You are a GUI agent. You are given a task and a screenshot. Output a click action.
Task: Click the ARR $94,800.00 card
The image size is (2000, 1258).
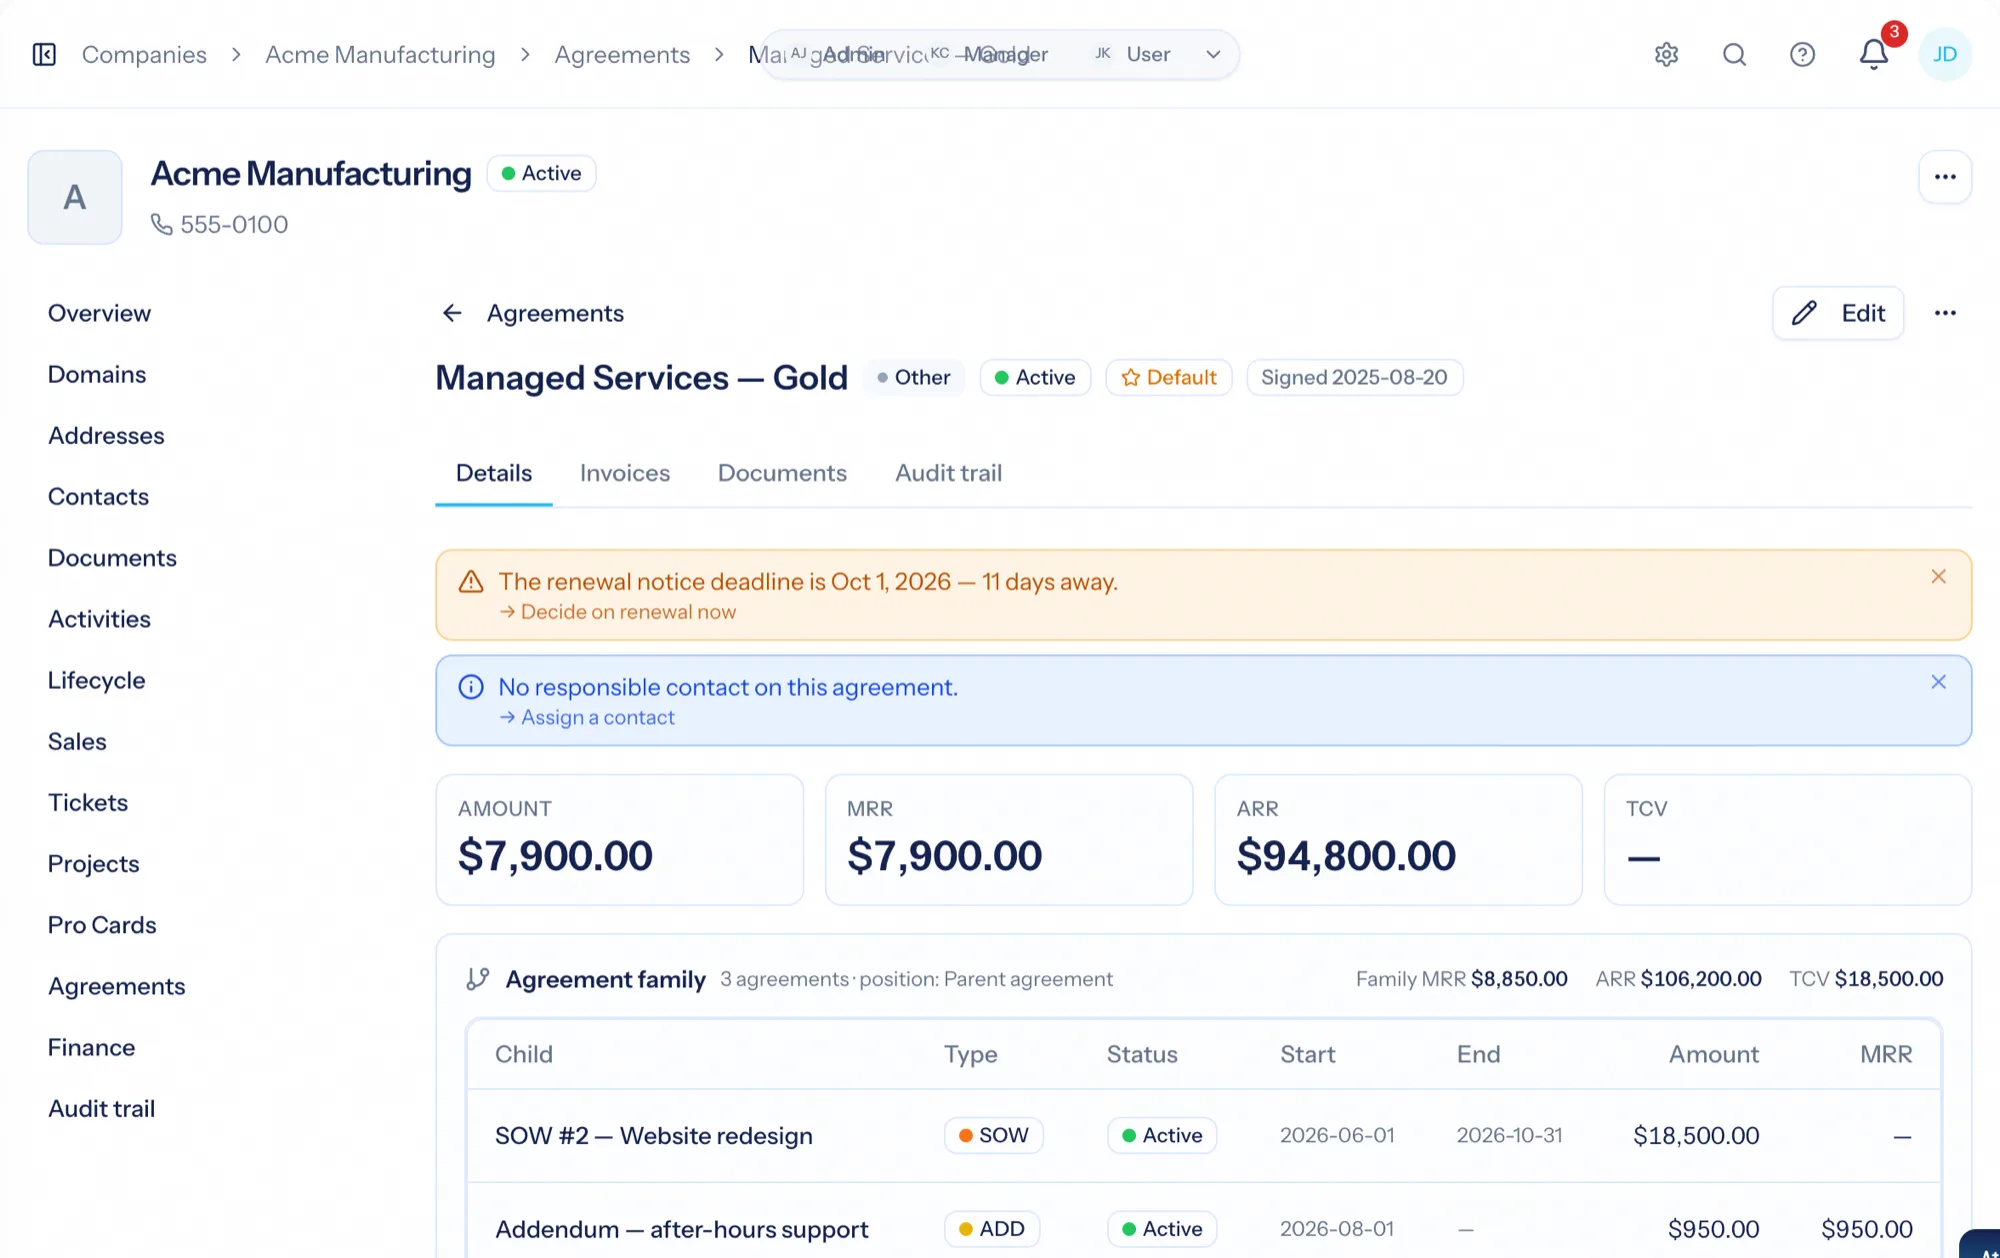(1398, 840)
